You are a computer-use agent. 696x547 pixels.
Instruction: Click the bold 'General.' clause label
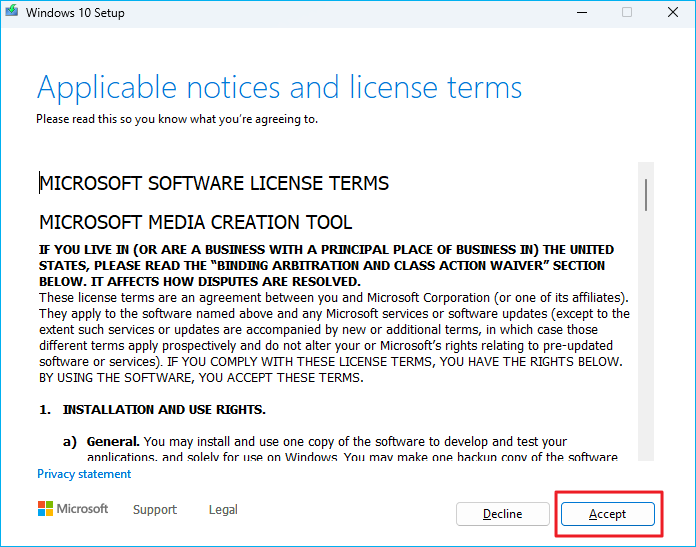pyautogui.click(x=113, y=441)
